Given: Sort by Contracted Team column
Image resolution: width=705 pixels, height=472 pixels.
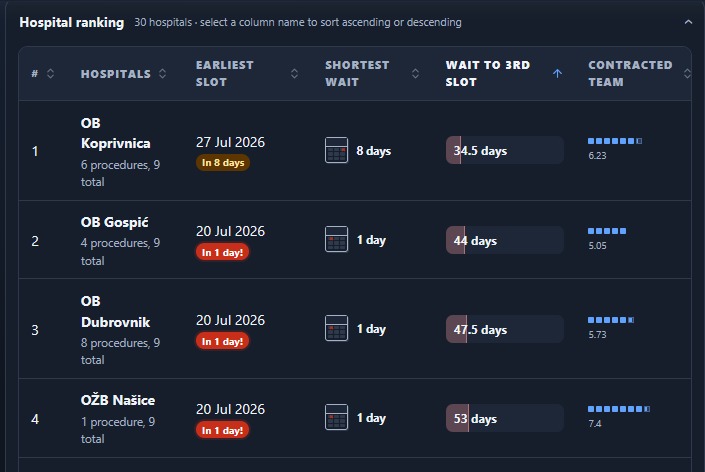Looking at the screenshot, I should [639, 73].
